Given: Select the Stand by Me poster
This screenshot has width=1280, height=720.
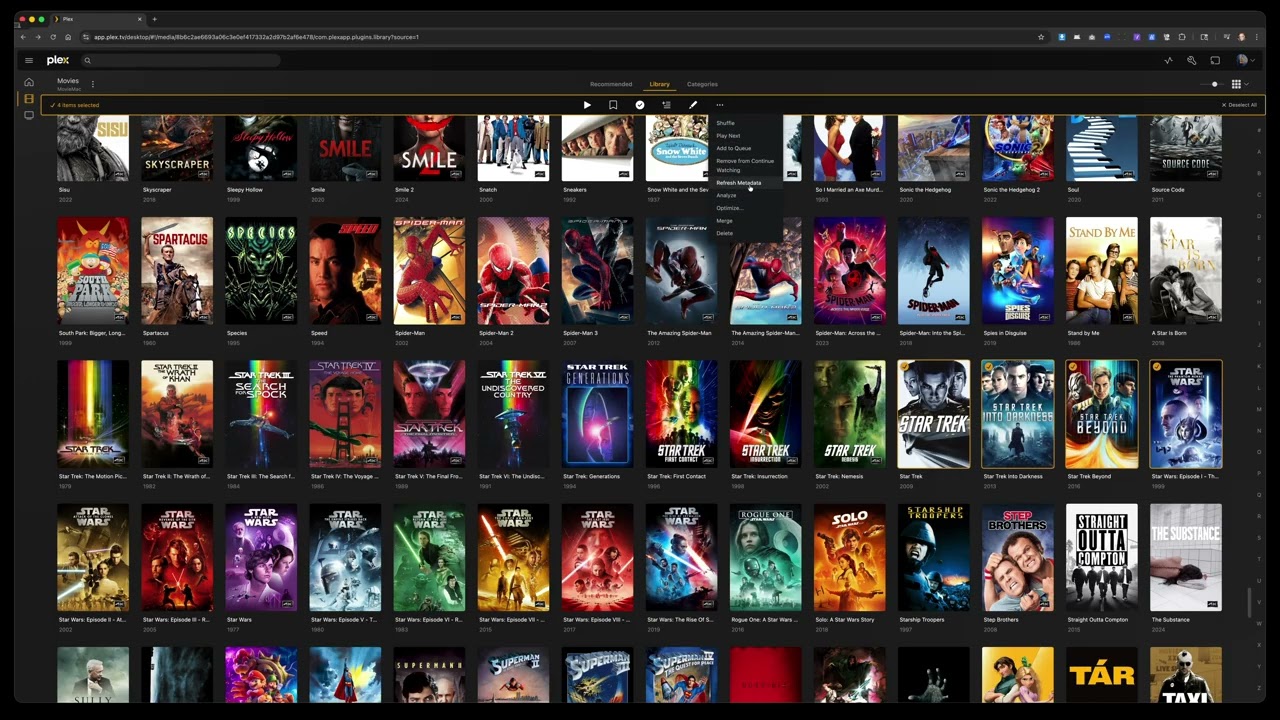Looking at the screenshot, I should click(x=1101, y=270).
